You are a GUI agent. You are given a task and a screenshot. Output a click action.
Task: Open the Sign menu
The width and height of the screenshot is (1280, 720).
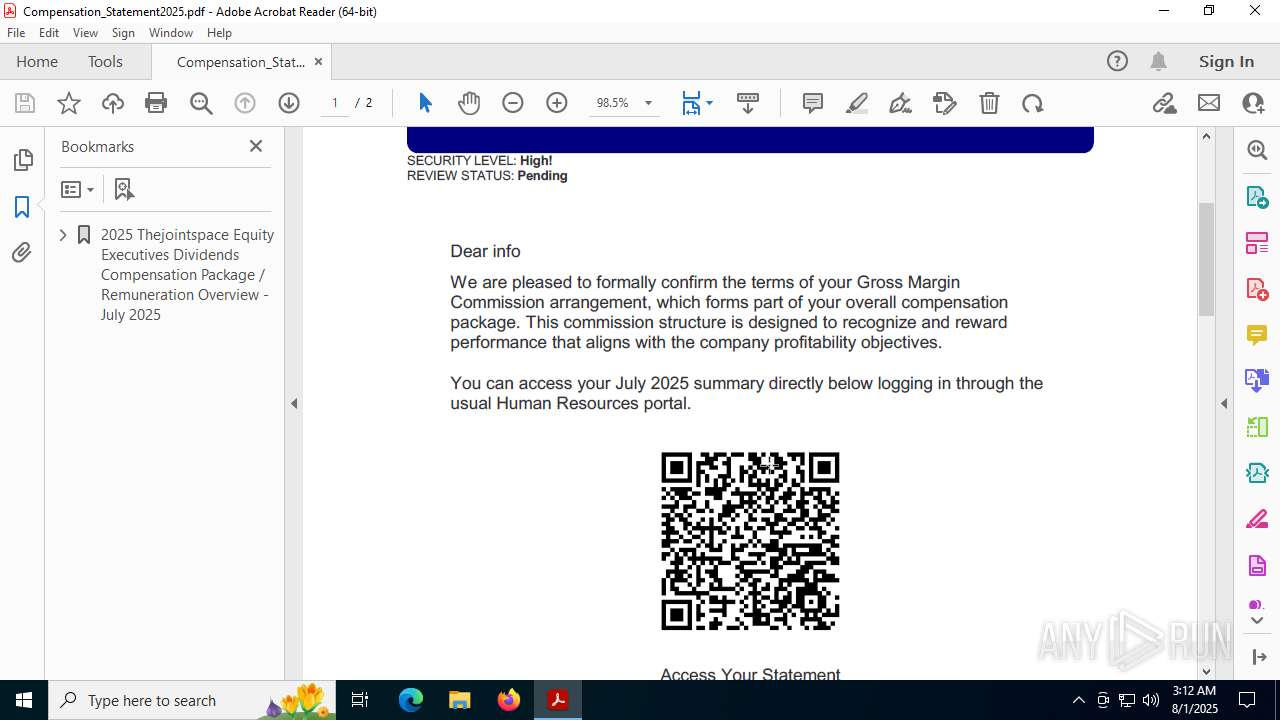[x=123, y=33]
